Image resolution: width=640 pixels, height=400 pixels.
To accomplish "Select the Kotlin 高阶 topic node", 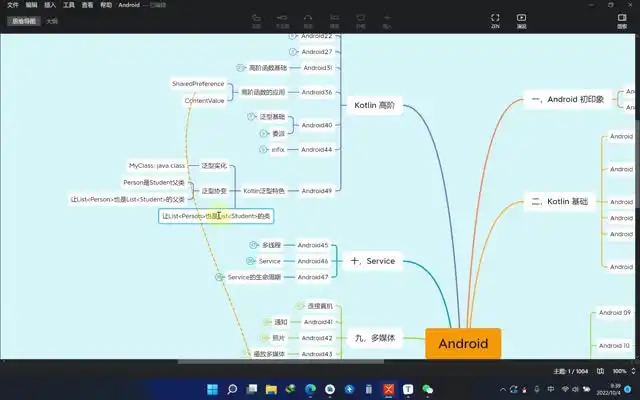I will (375, 105).
